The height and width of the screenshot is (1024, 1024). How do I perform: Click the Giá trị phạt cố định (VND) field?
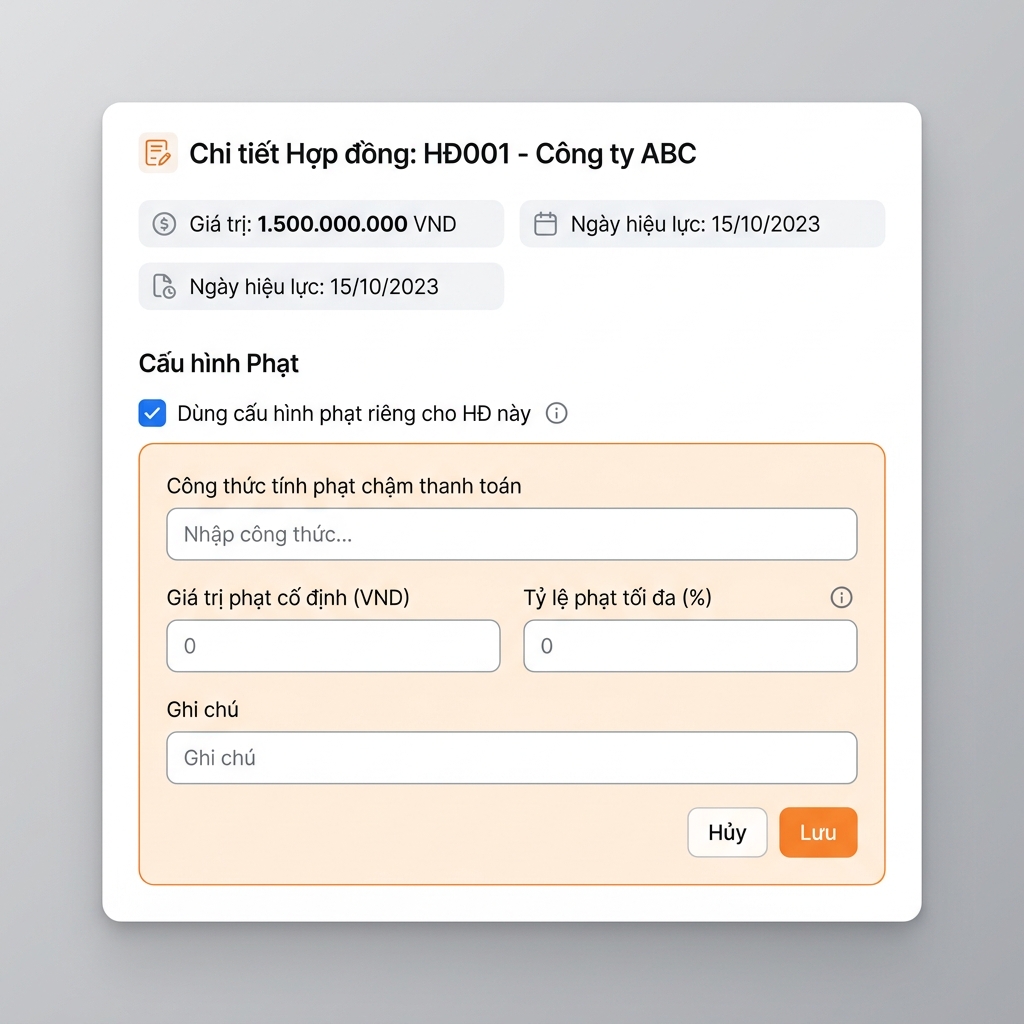[x=334, y=646]
